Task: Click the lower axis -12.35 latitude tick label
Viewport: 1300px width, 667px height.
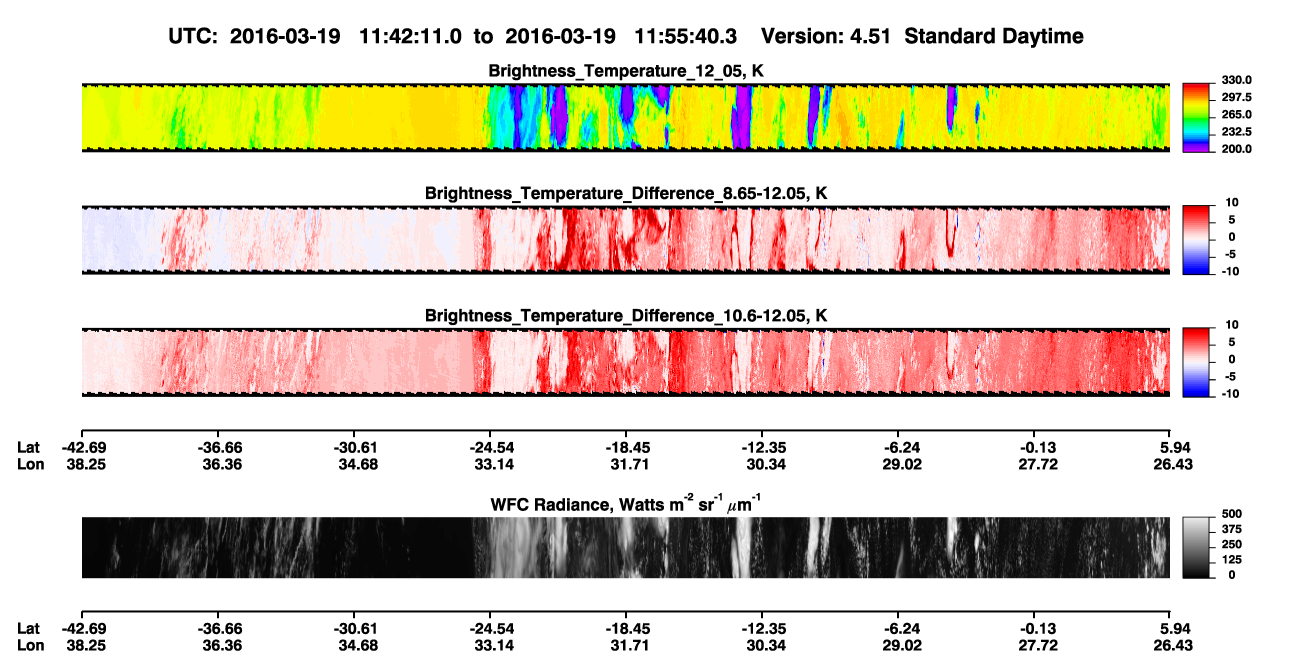Action: 762,628
